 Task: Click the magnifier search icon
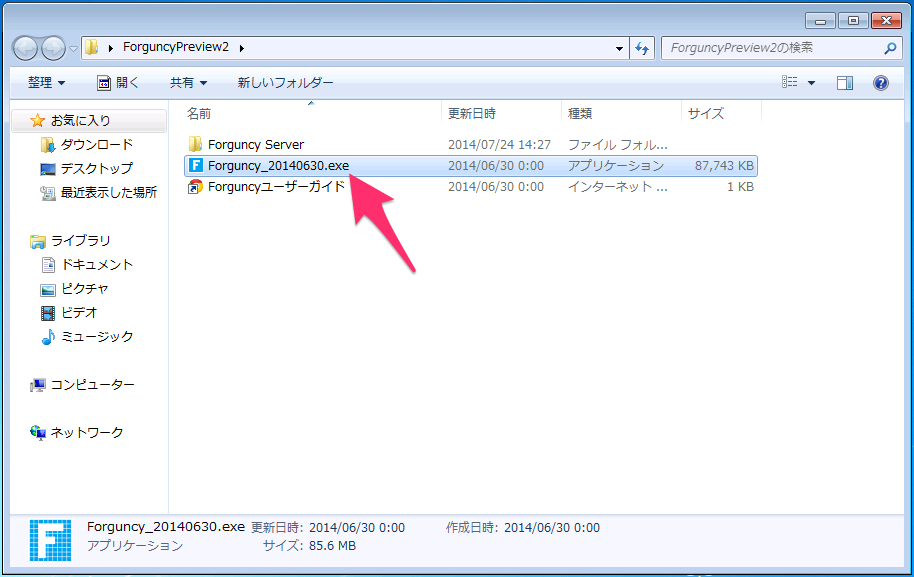890,48
